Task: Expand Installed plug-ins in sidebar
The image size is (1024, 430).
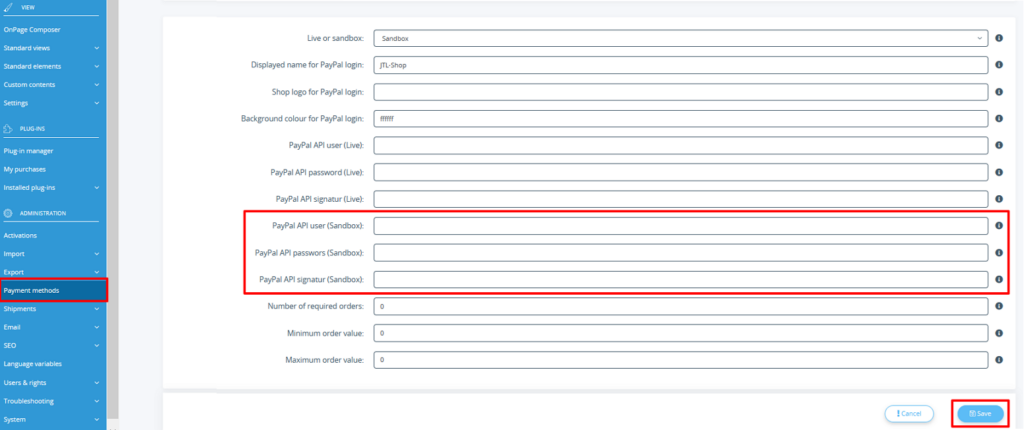Action: (x=97, y=188)
